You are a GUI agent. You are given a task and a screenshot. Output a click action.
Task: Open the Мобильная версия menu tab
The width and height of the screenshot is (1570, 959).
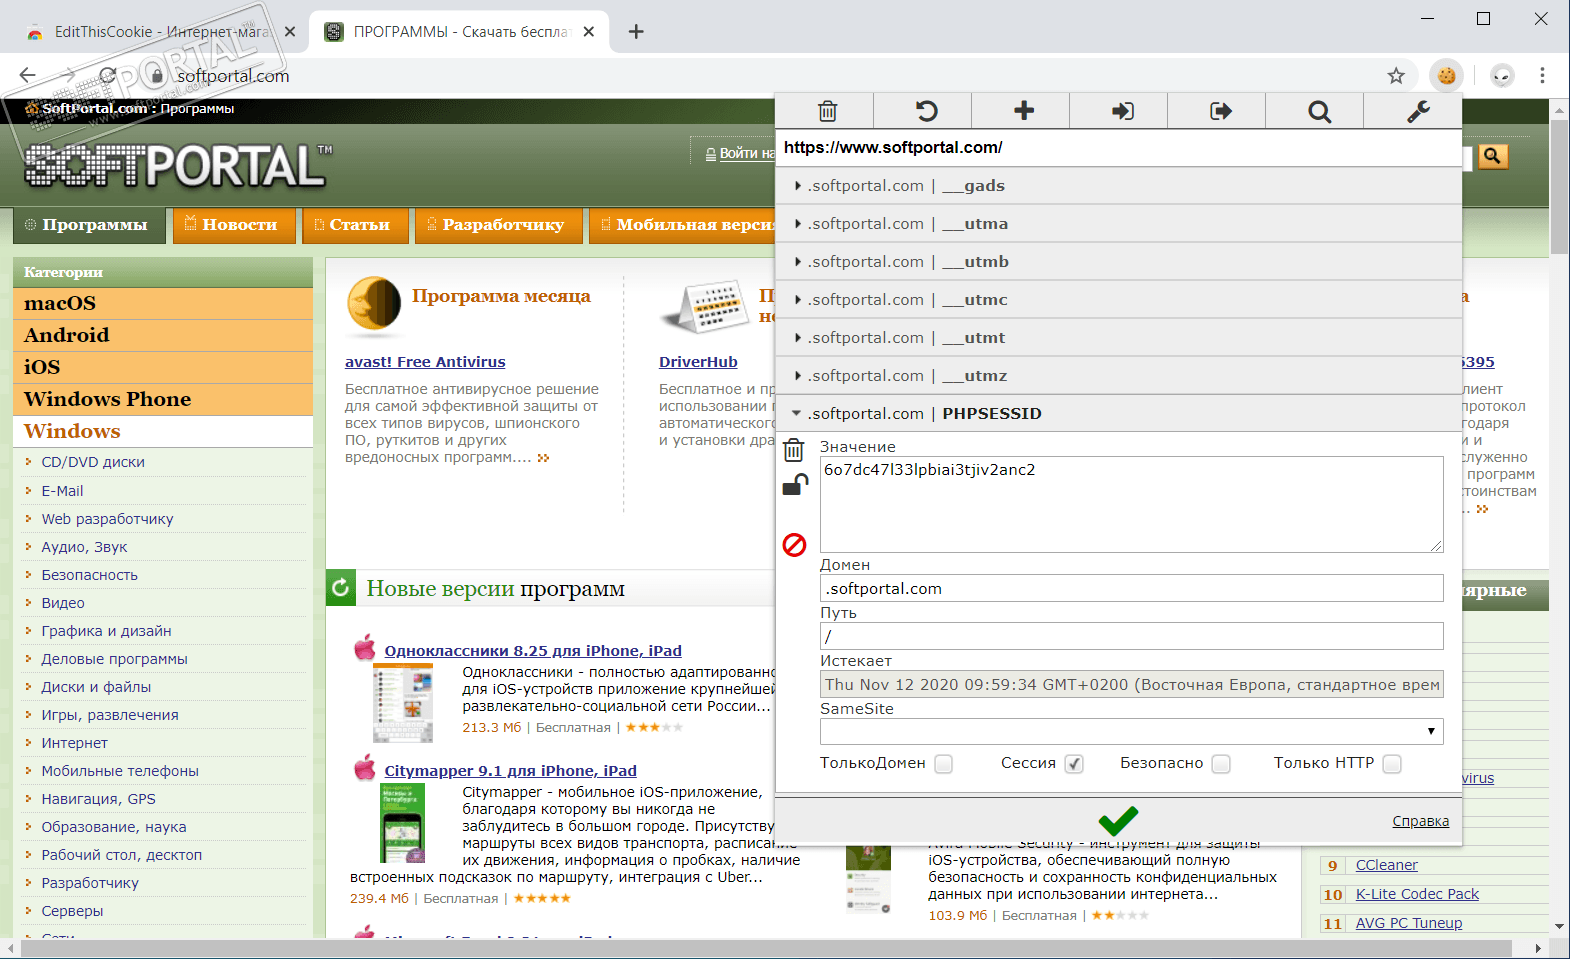pos(682,225)
